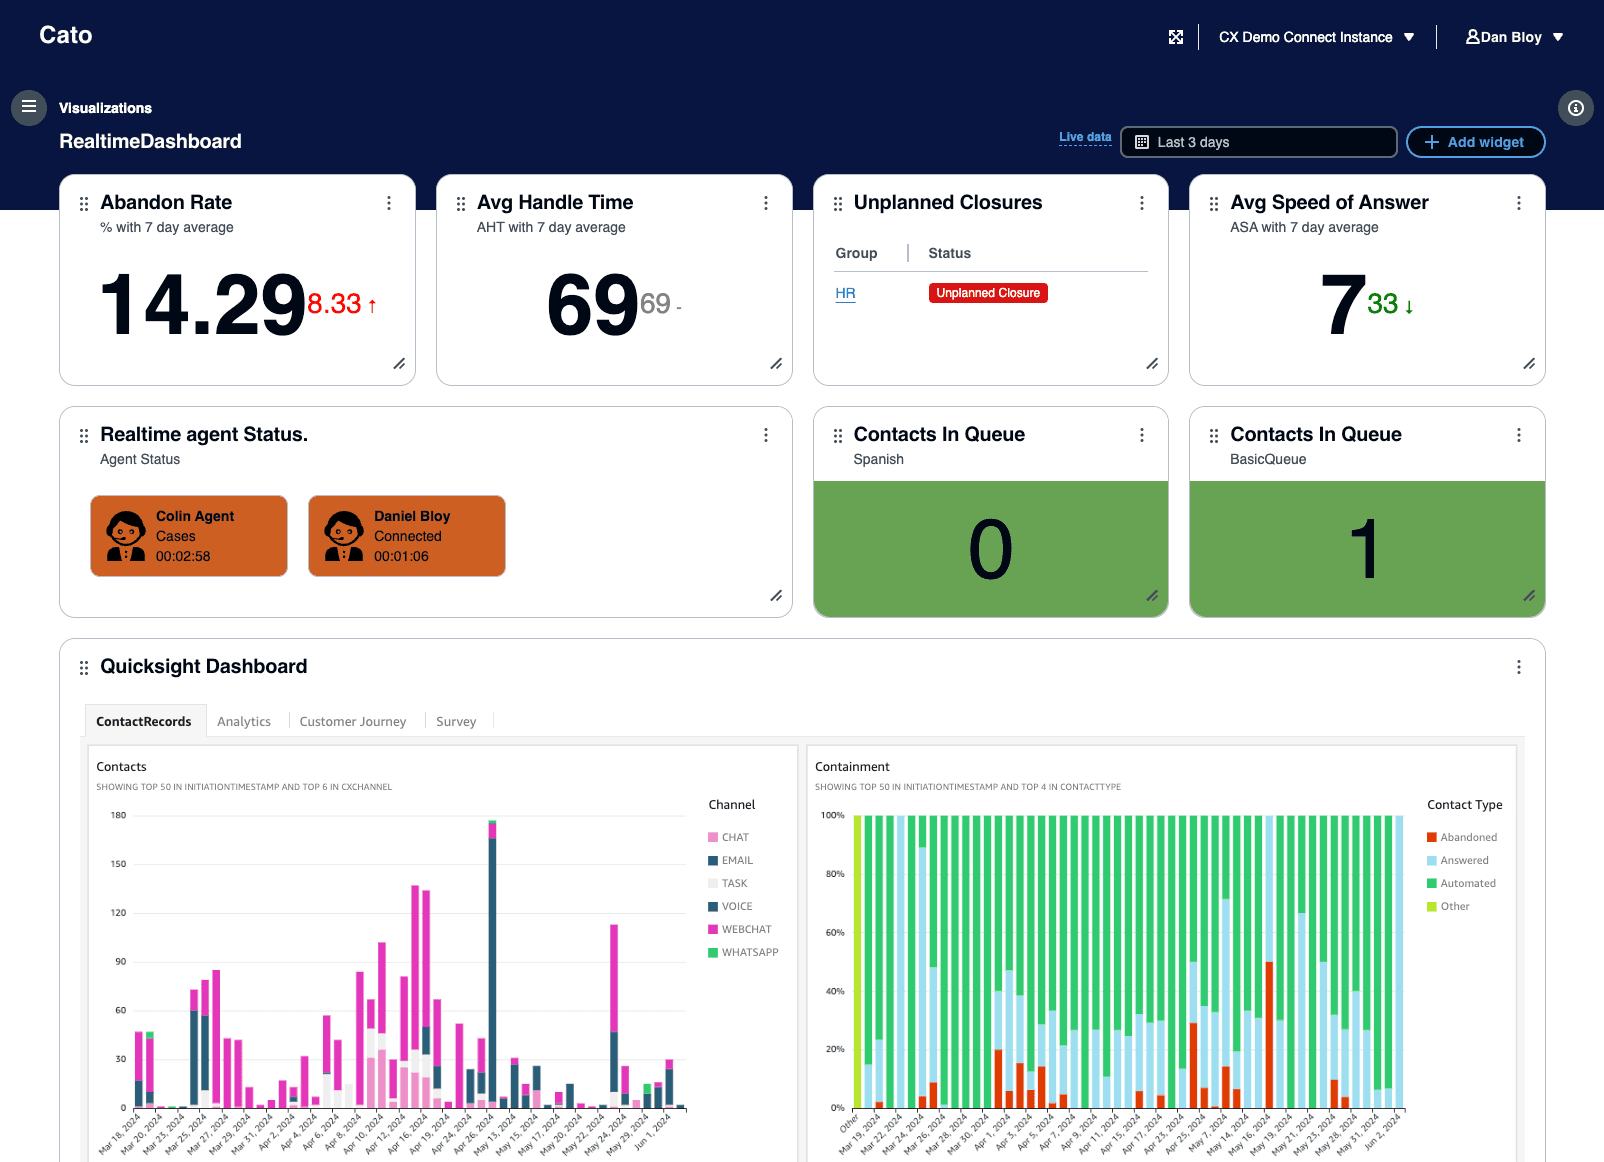Toggle WEBCHAT series in Channel legend
Image resolution: width=1604 pixels, height=1162 pixels.
(746, 929)
